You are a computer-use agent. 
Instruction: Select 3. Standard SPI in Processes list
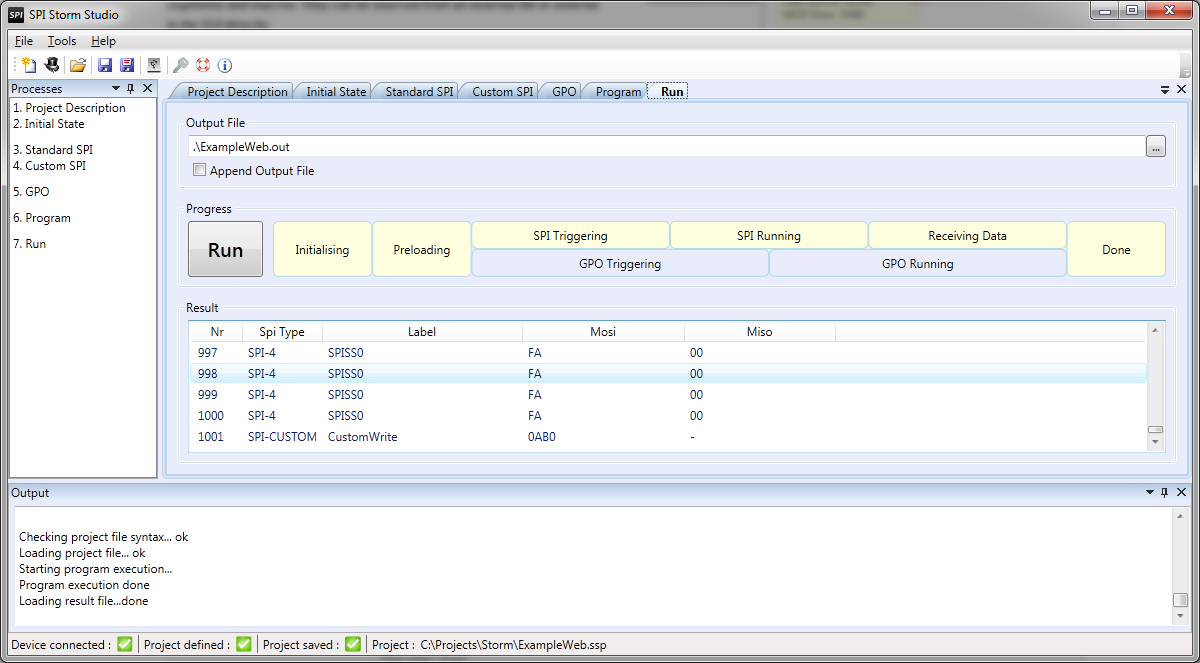53,150
